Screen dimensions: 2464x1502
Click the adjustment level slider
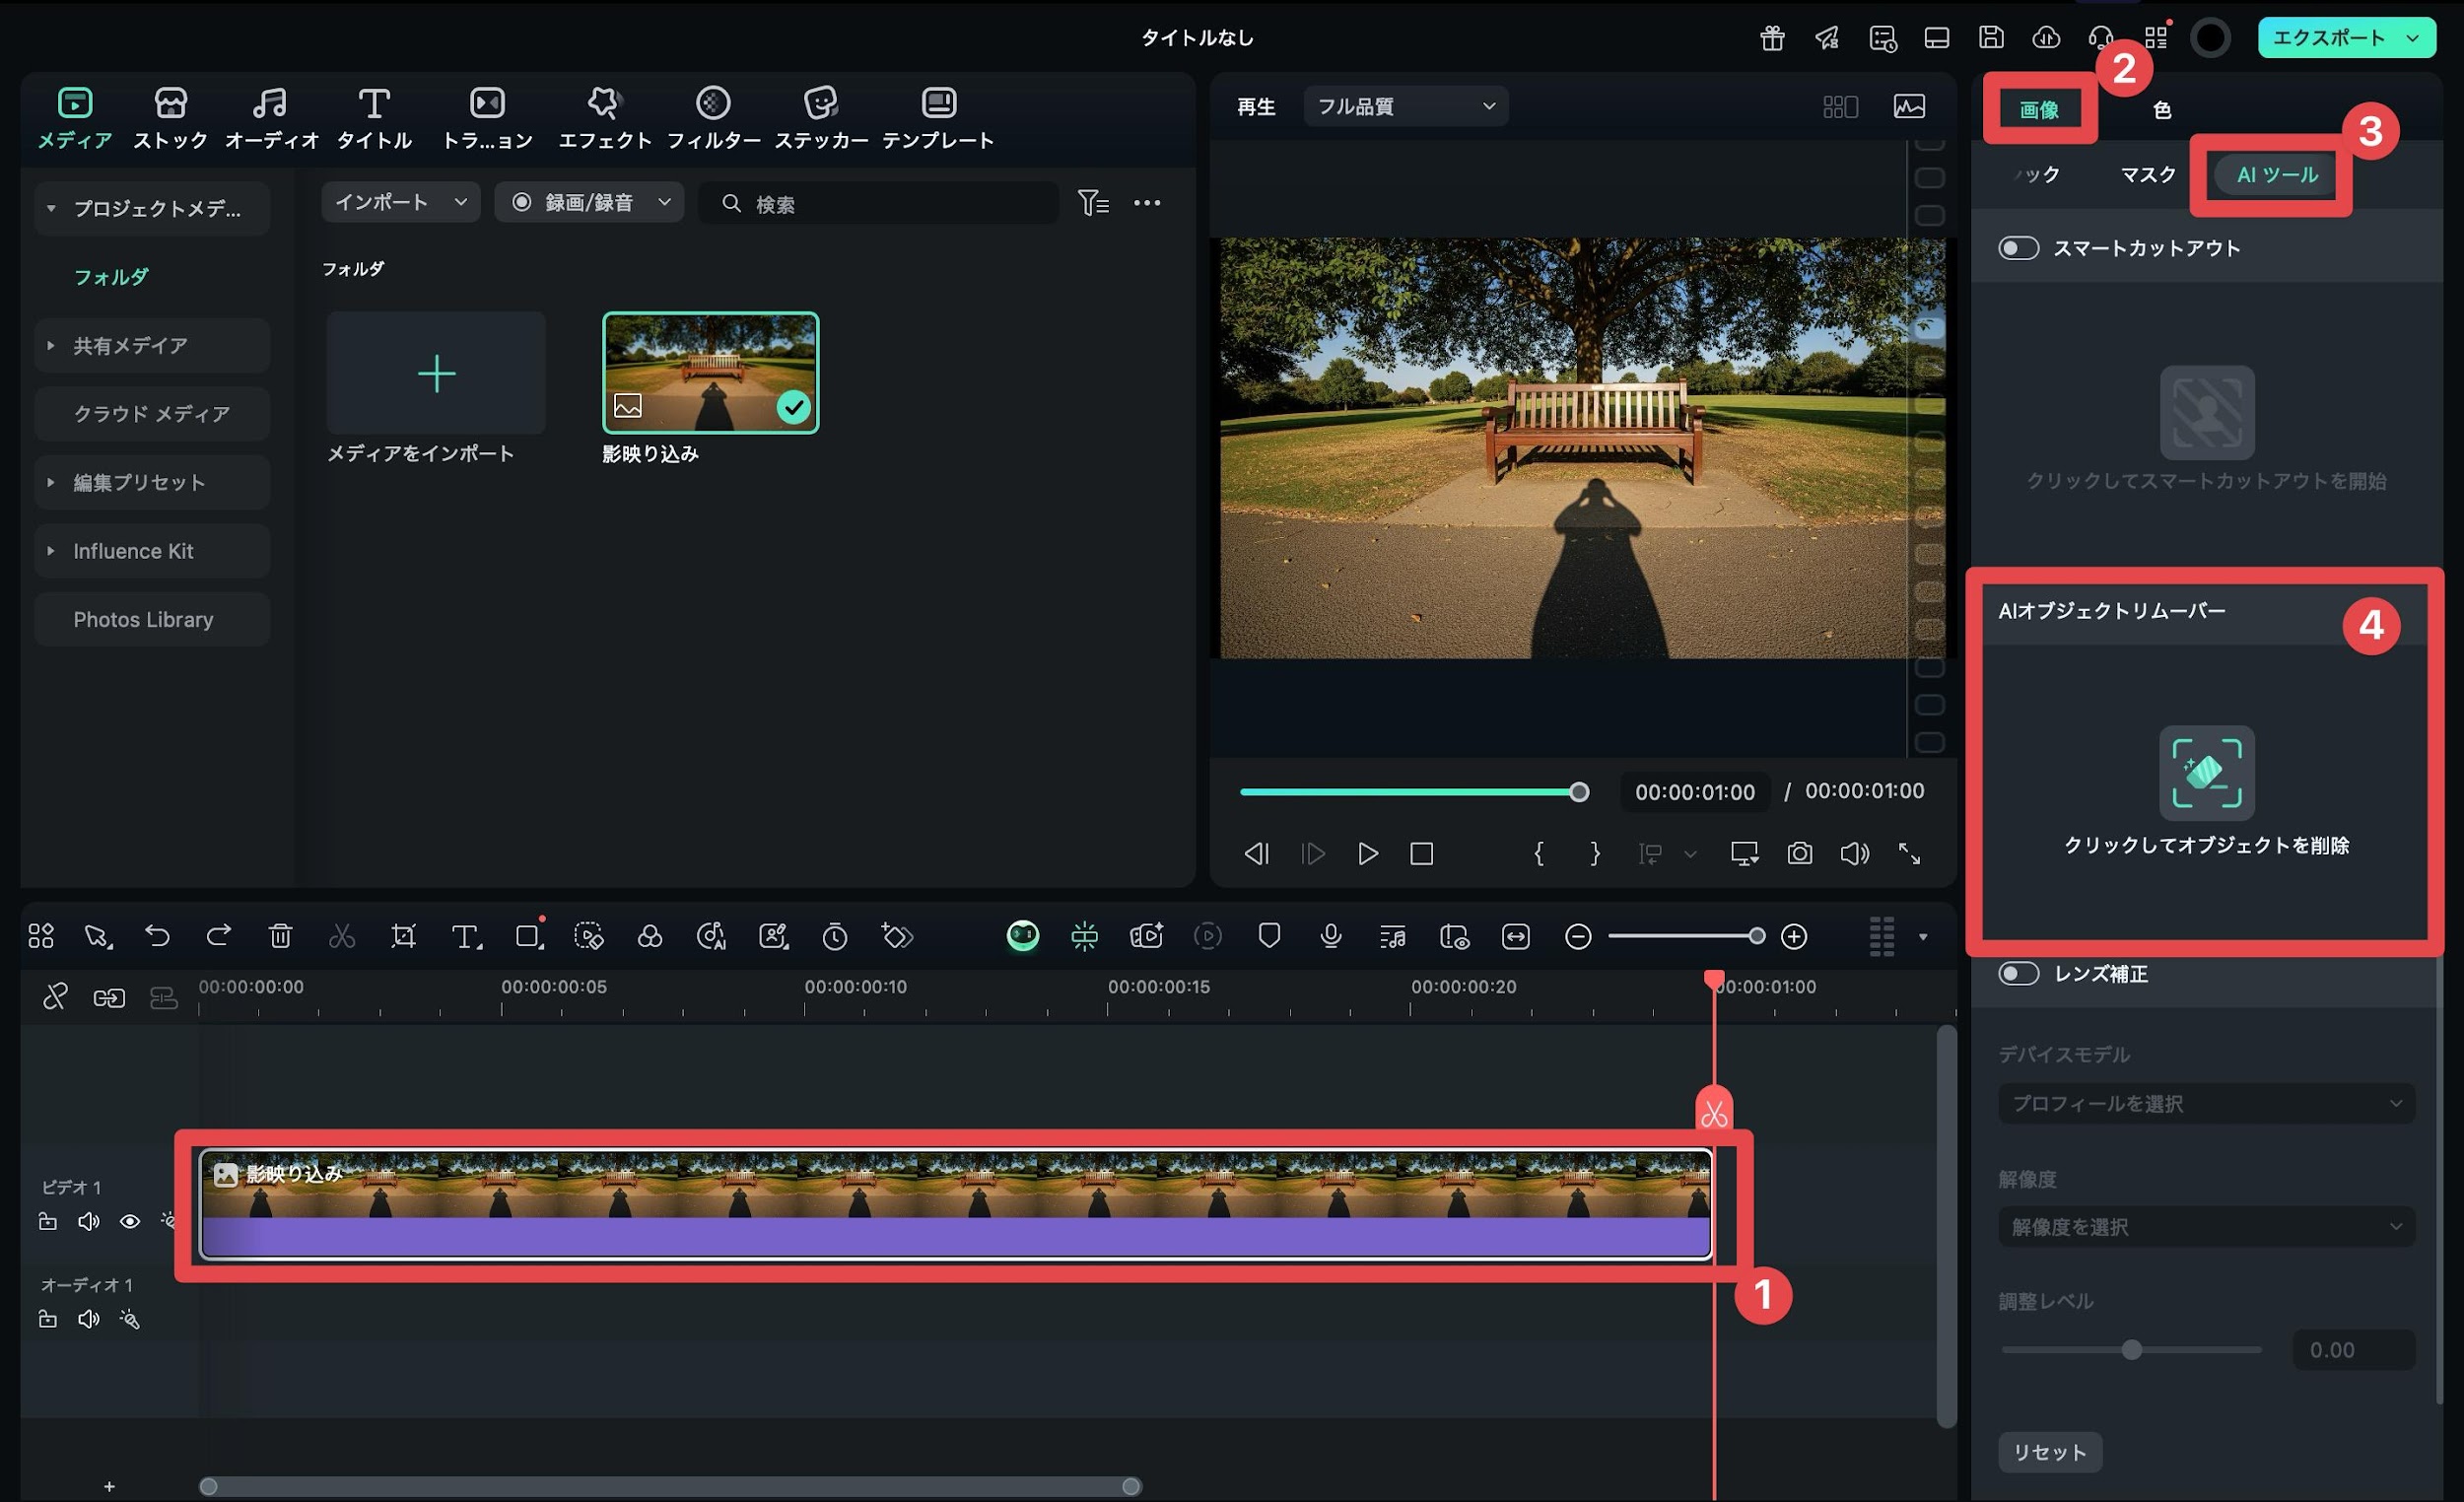pyautogui.click(x=2131, y=1350)
